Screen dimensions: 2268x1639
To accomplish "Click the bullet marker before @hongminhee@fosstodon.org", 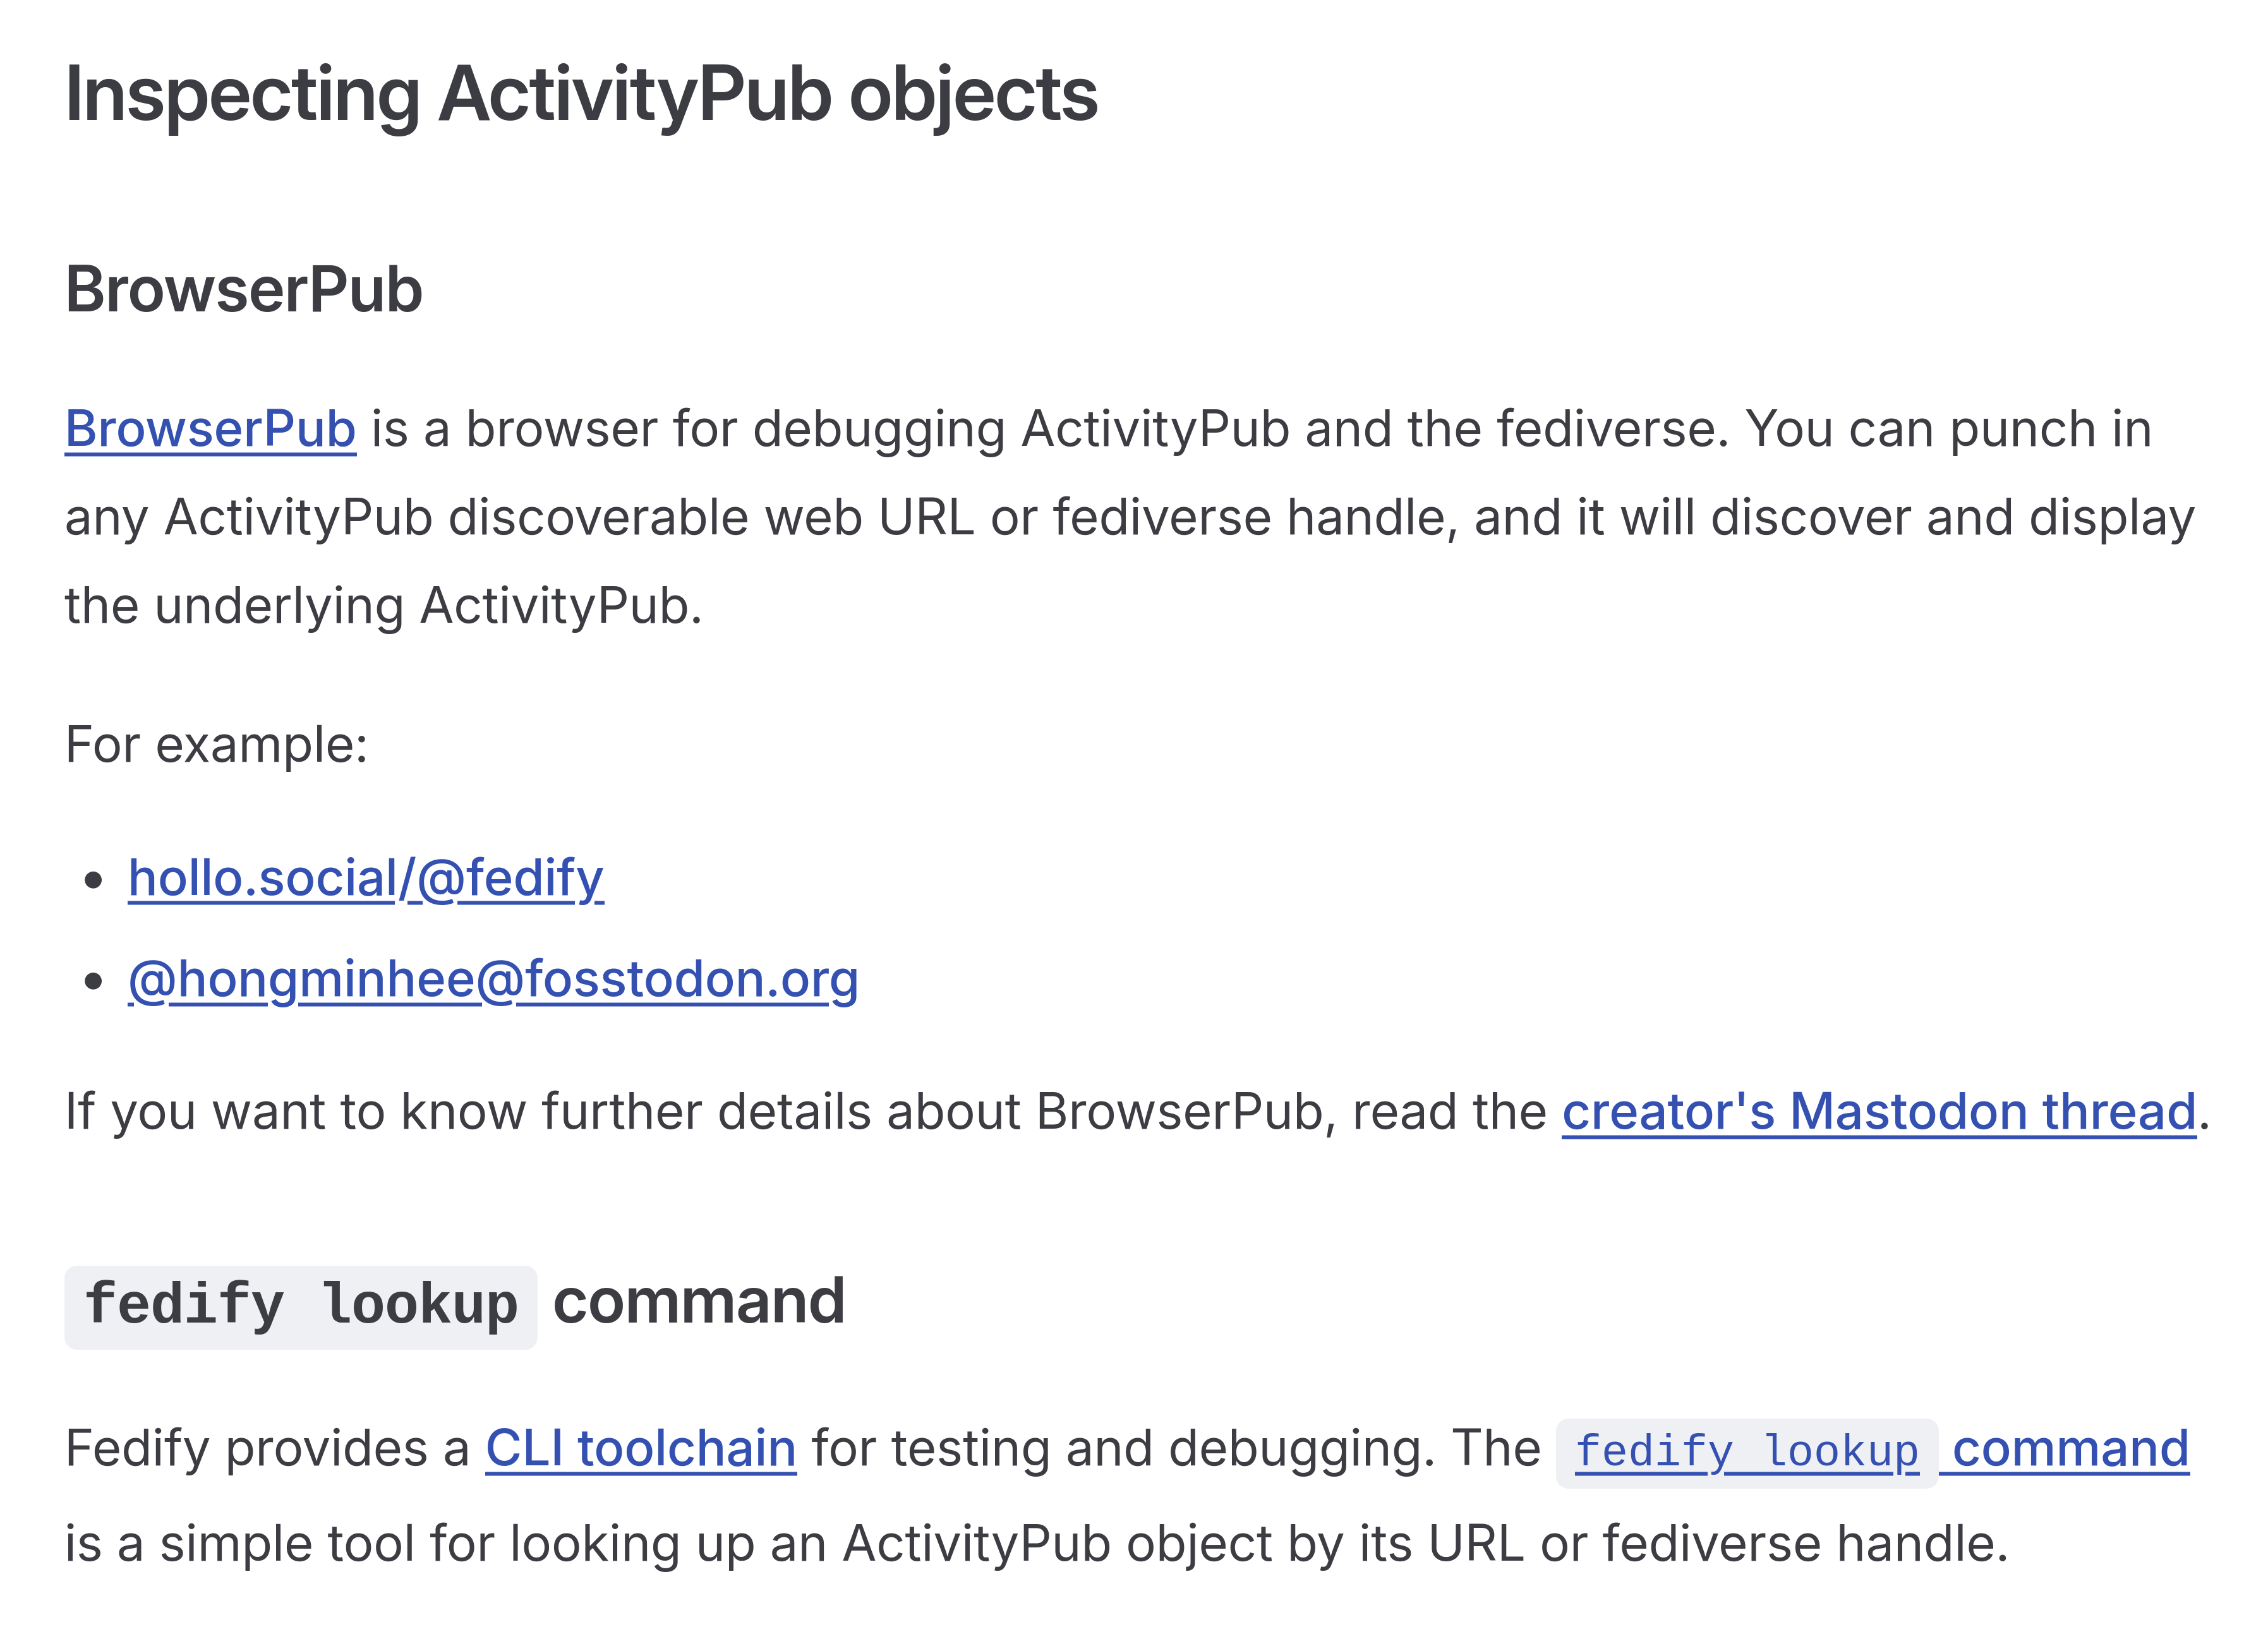I will click(x=94, y=981).
